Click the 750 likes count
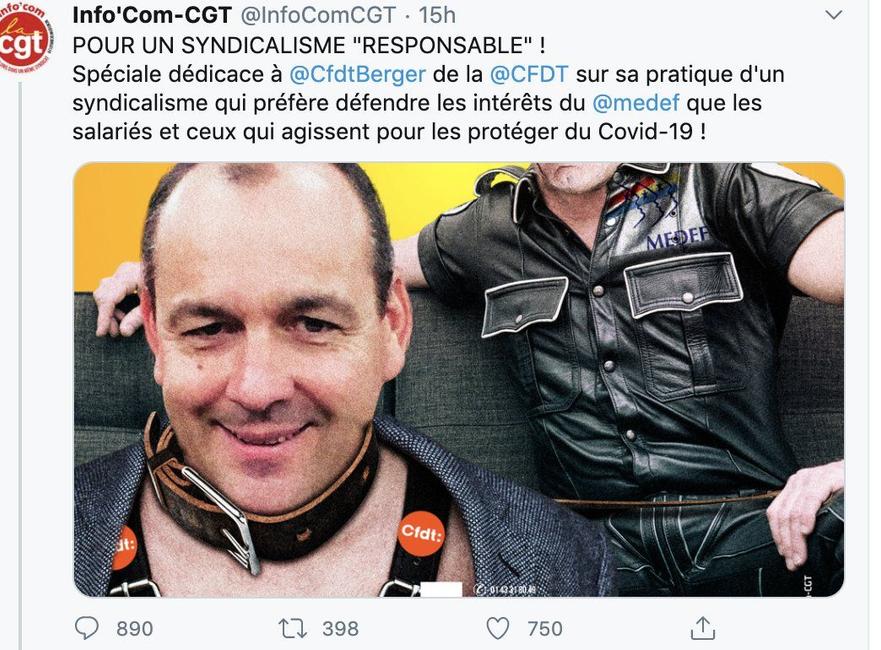This screenshot has width=881, height=650. point(544,629)
